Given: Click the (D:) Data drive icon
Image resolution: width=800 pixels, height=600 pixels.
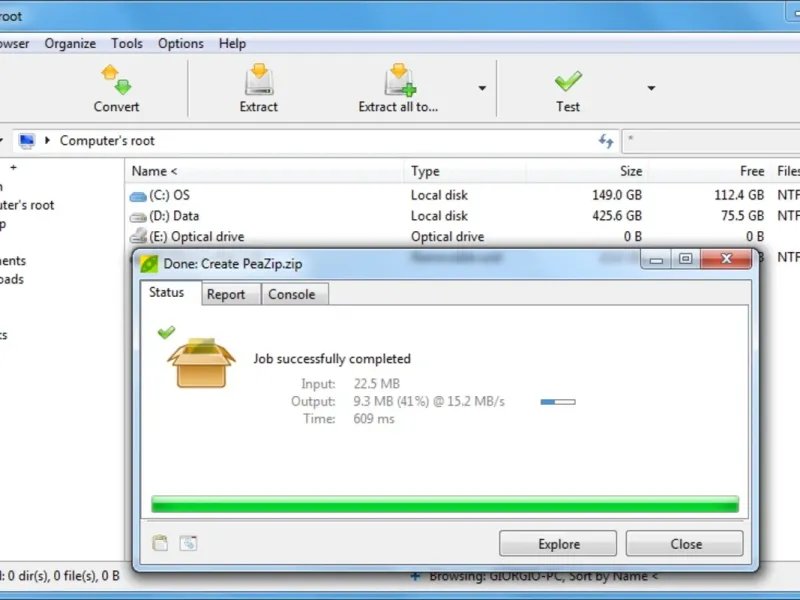Looking at the screenshot, I should pyautogui.click(x=138, y=217).
